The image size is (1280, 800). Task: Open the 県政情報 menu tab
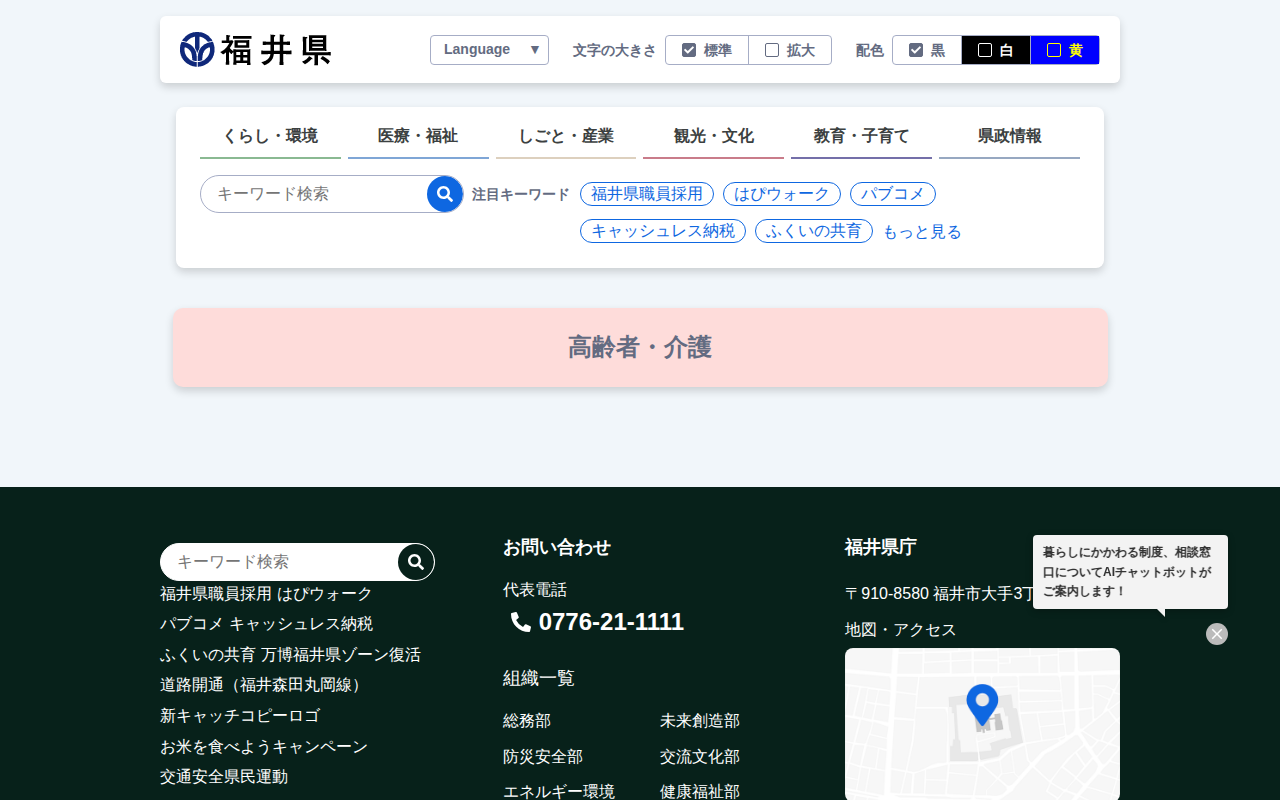(1009, 136)
